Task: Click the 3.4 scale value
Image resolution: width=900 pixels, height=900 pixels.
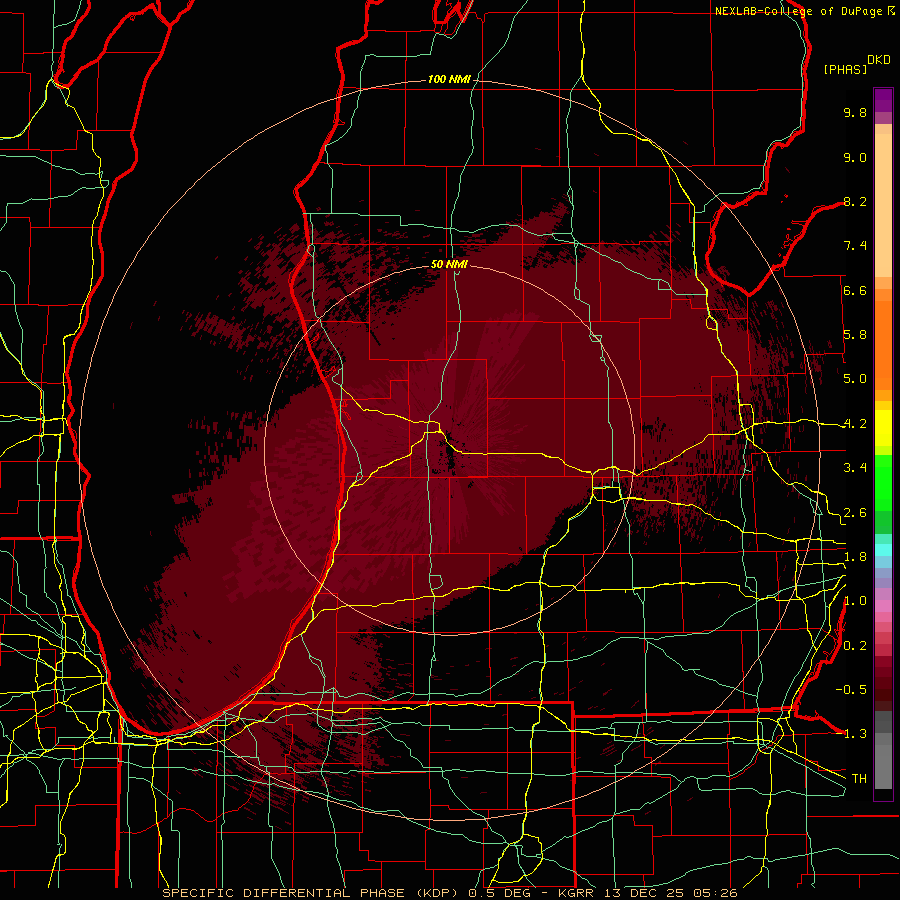Action: [x=855, y=468]
